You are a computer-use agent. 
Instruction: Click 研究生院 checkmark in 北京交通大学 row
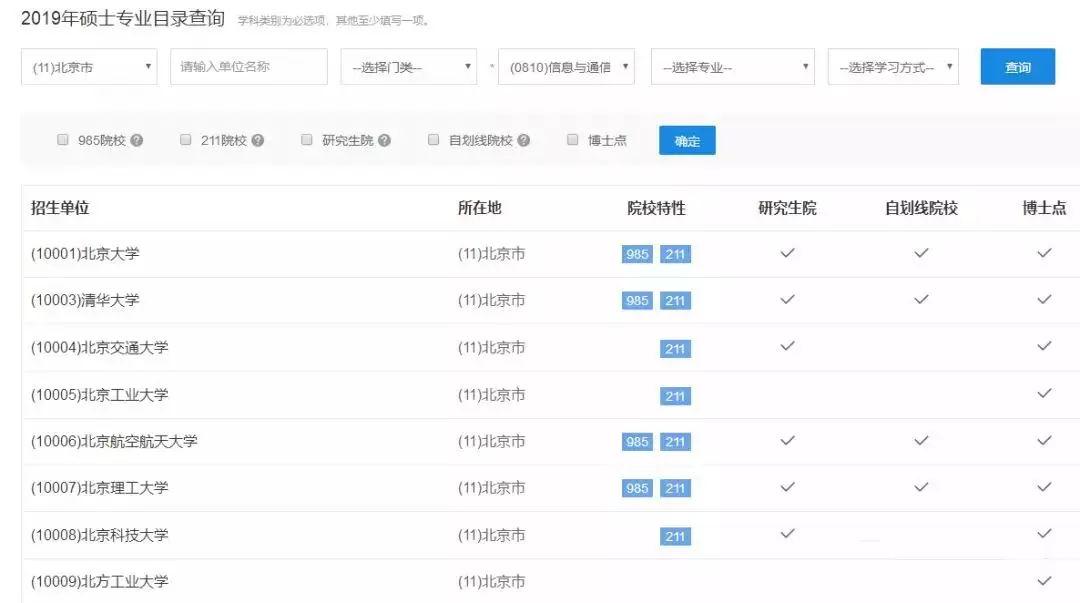(x=787, y=346)
